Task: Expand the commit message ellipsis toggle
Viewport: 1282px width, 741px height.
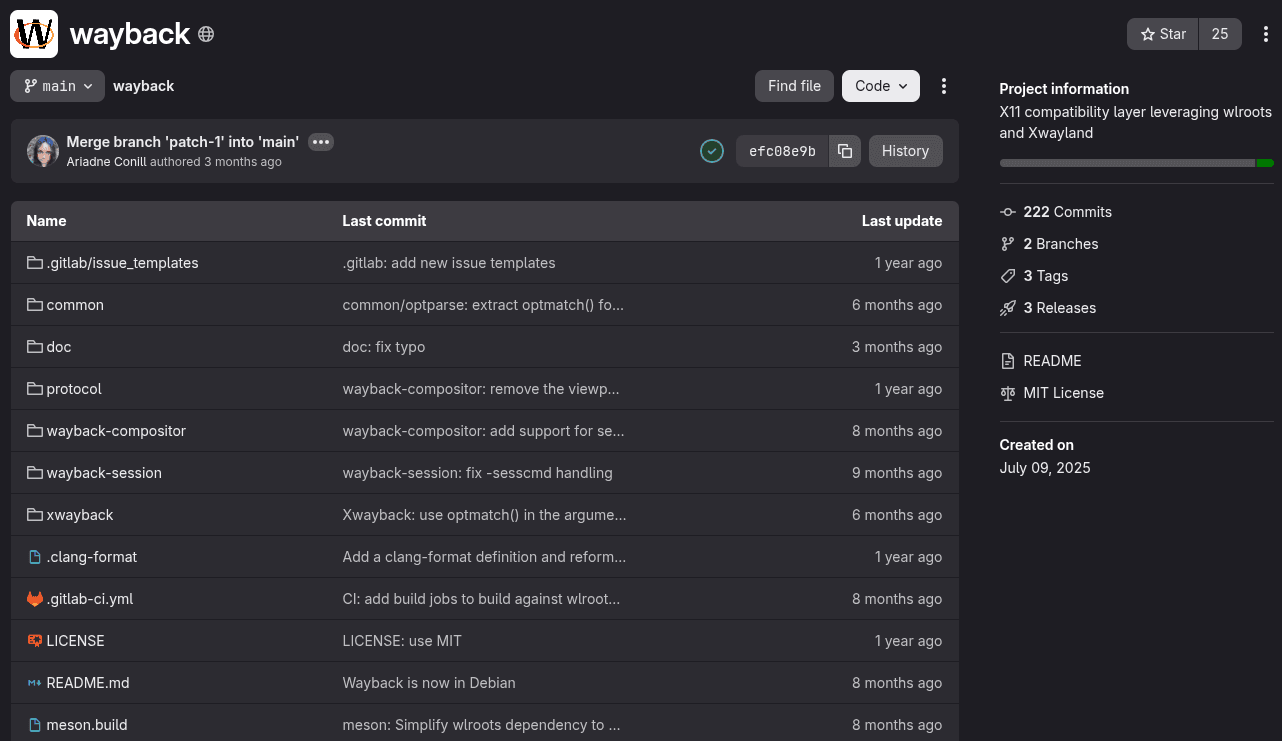Action: [x=321, y=142]
